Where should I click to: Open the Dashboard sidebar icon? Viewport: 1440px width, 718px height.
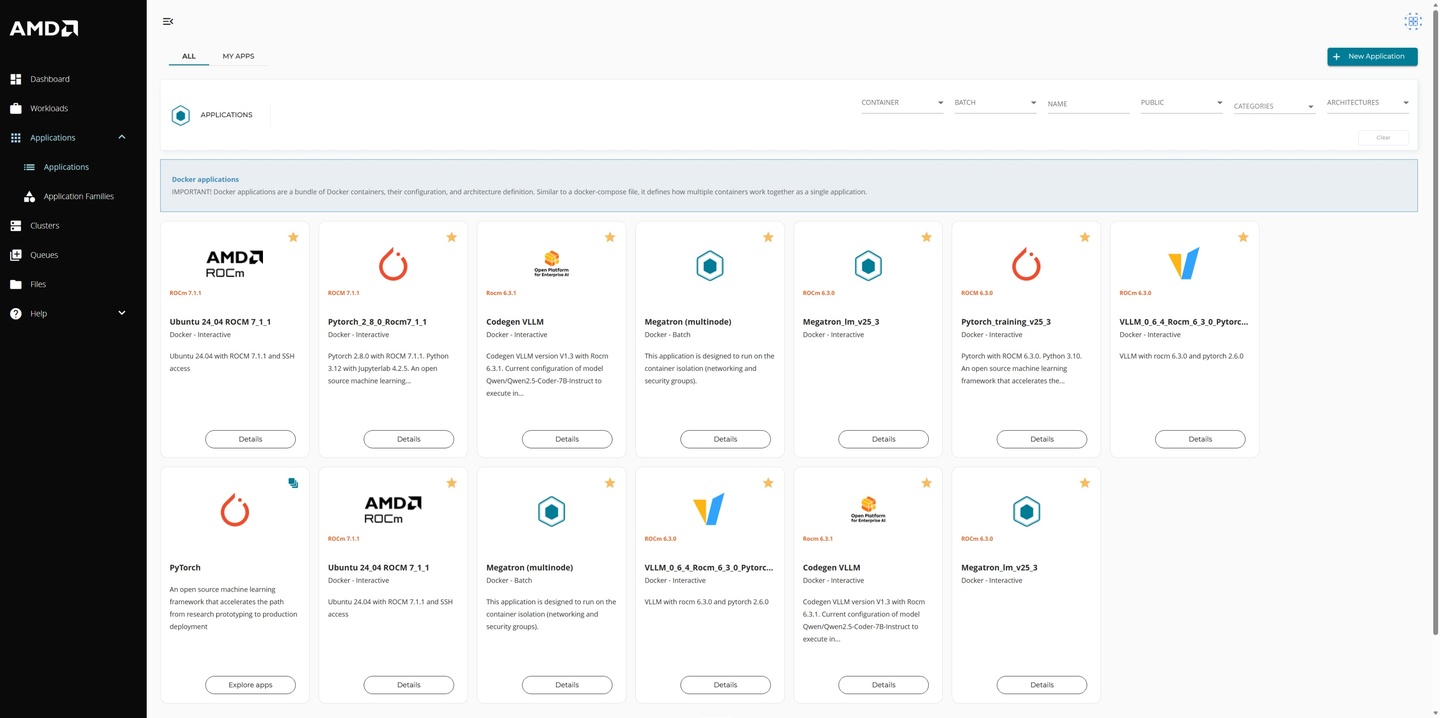click(x=16, y=79)
